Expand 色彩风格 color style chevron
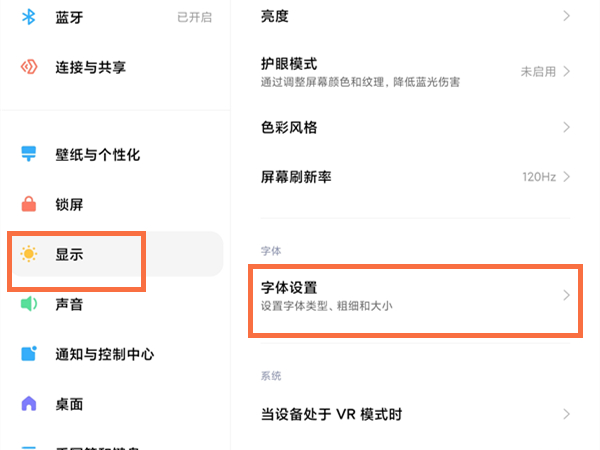This screenshot has height=450, width=600. point(566,128)
